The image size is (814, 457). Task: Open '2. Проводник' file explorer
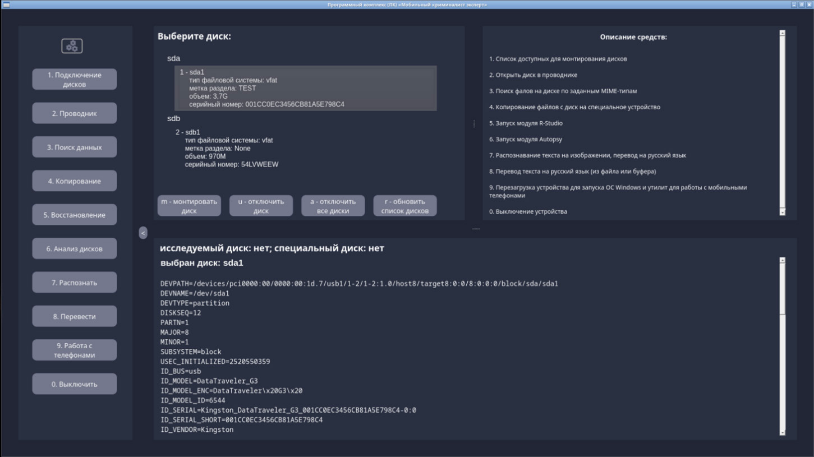[x=74, y=113]
